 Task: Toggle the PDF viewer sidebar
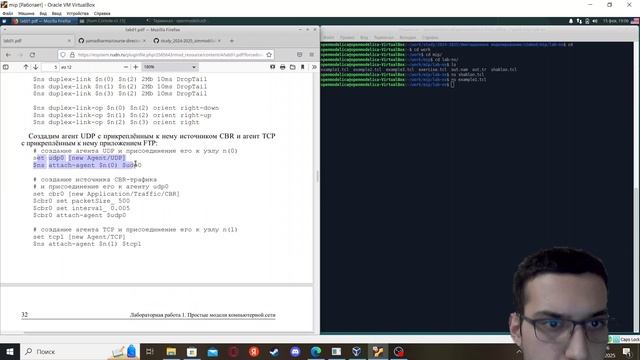click(x=6, y=67)
